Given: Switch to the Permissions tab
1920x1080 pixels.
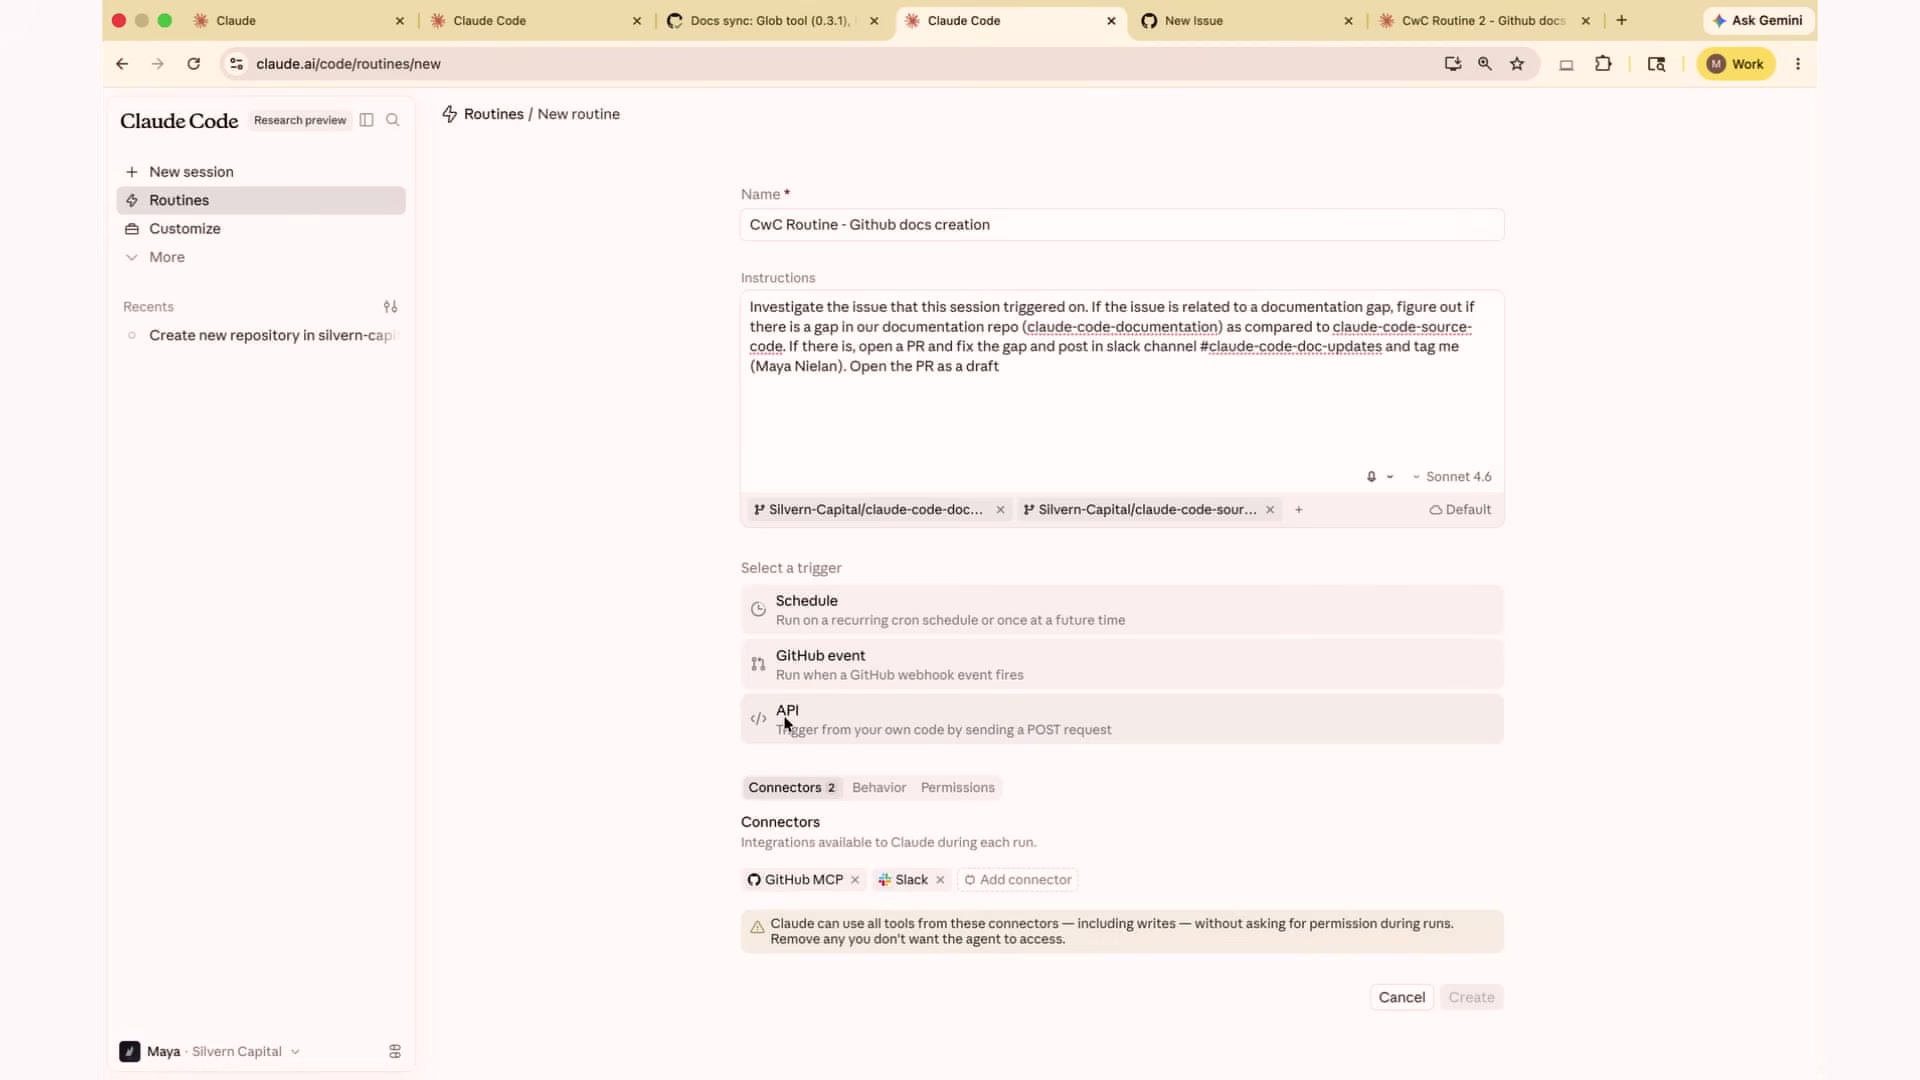Looking at the screenshot, I should click(x=958, y=788).
